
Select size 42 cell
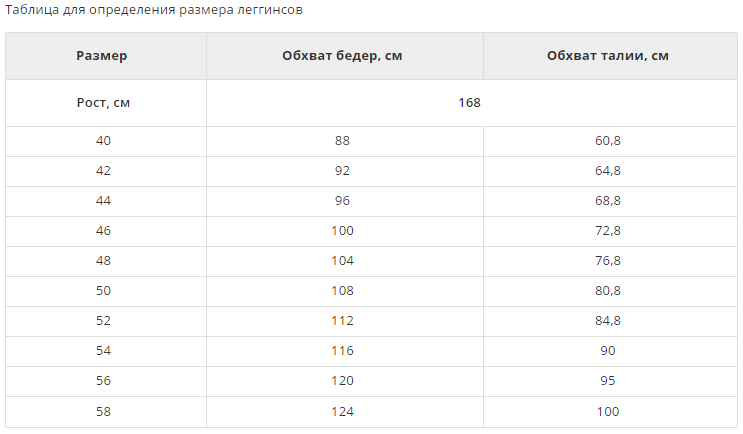click(103, 171)
